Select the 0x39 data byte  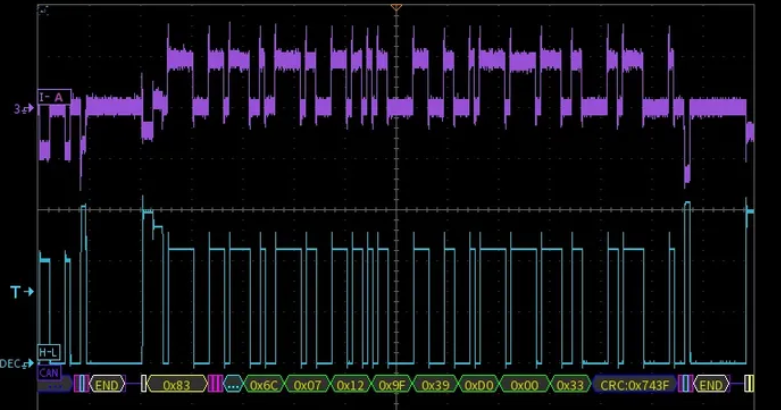pyautogui.click(x=436, y=384)
